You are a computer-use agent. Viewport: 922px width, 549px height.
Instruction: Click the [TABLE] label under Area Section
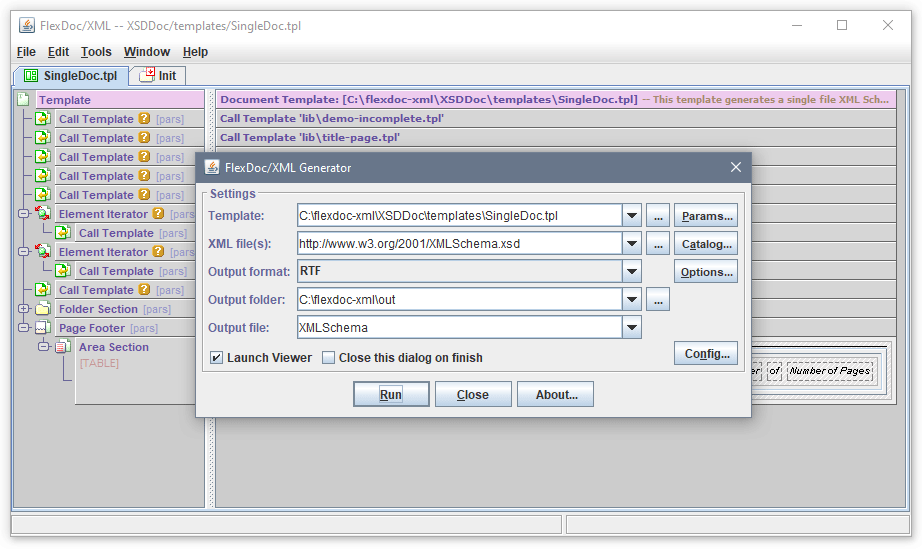point(99,363)
